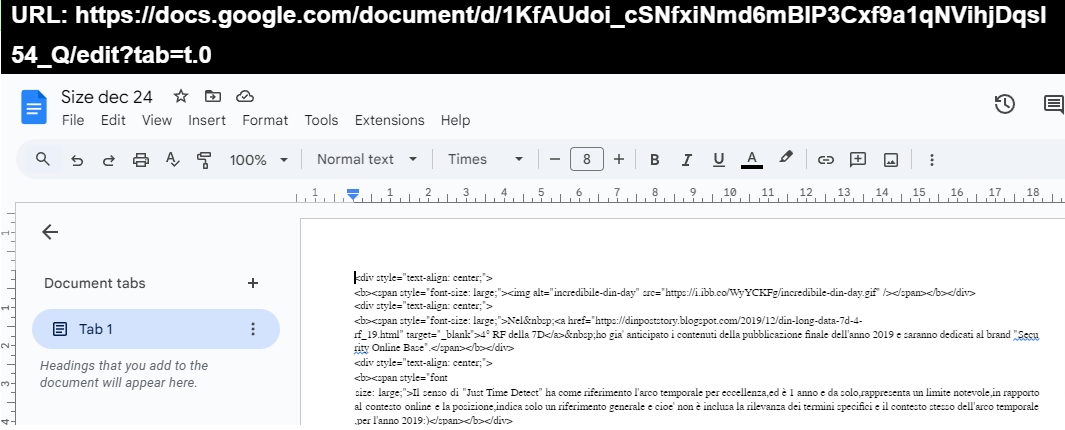Print the document
This screenshot has width=1065, height=430.
(x=141, y=160)
